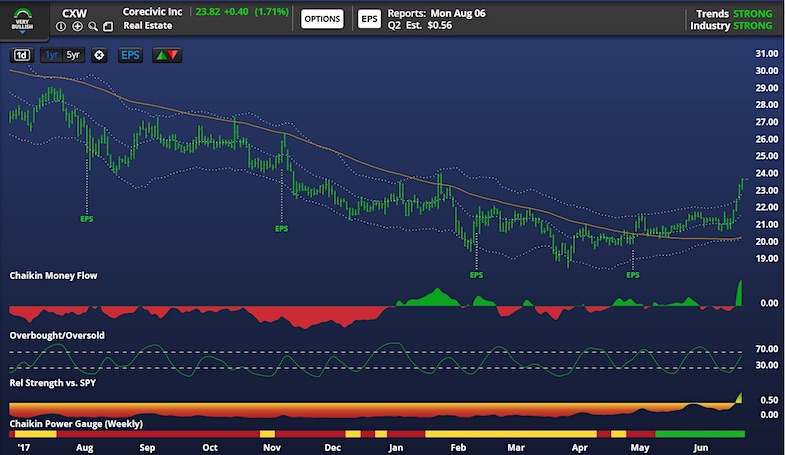Add CXW using the plus circle icon
Screen dimensions: 785x455
point(77,27)
